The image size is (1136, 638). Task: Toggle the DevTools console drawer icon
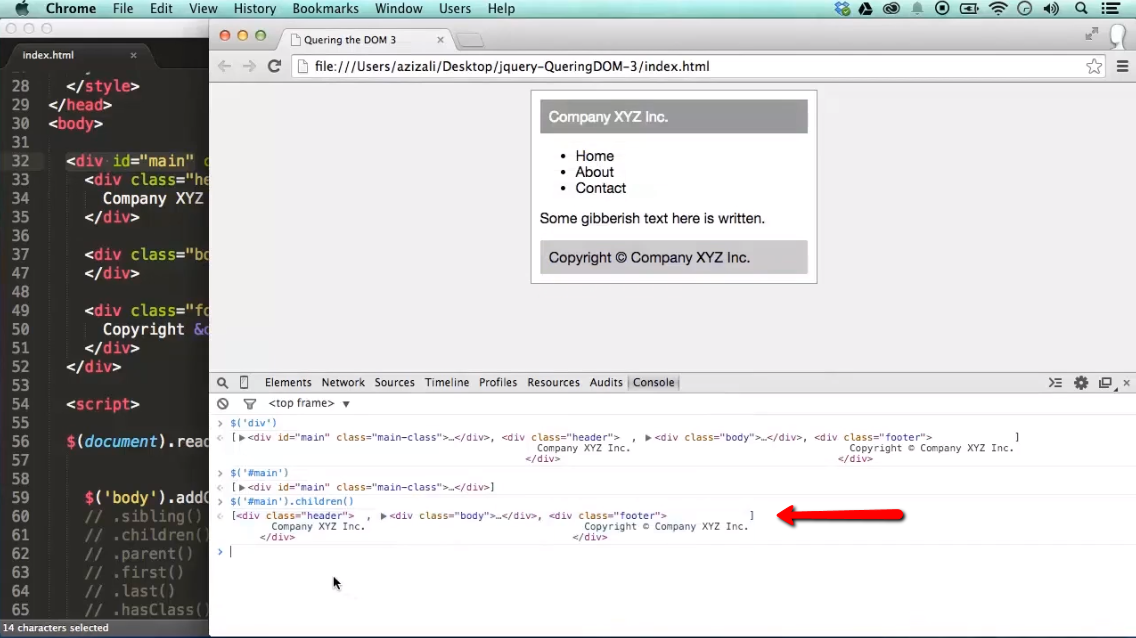click(x=1056, y=382)
